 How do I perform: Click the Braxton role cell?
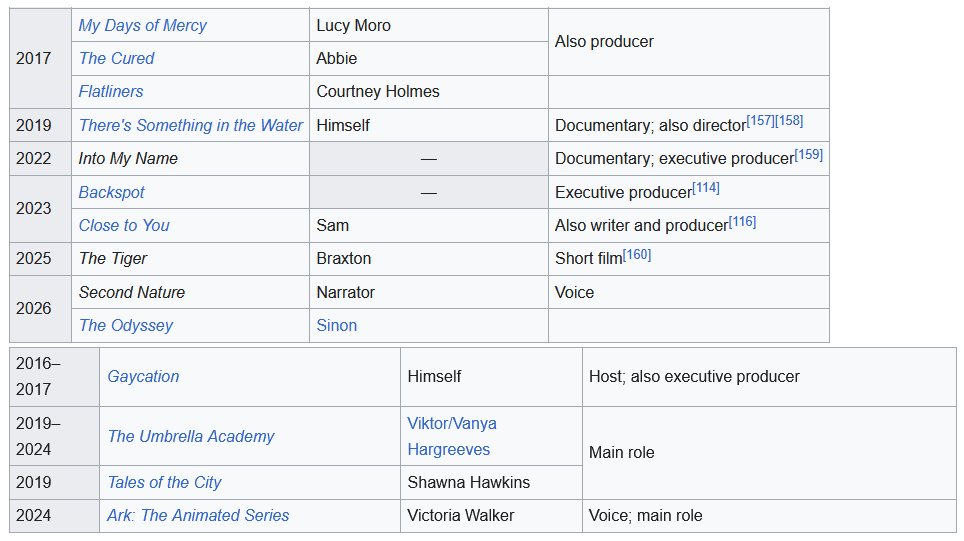pyautogui.click(x=429, y=259)
